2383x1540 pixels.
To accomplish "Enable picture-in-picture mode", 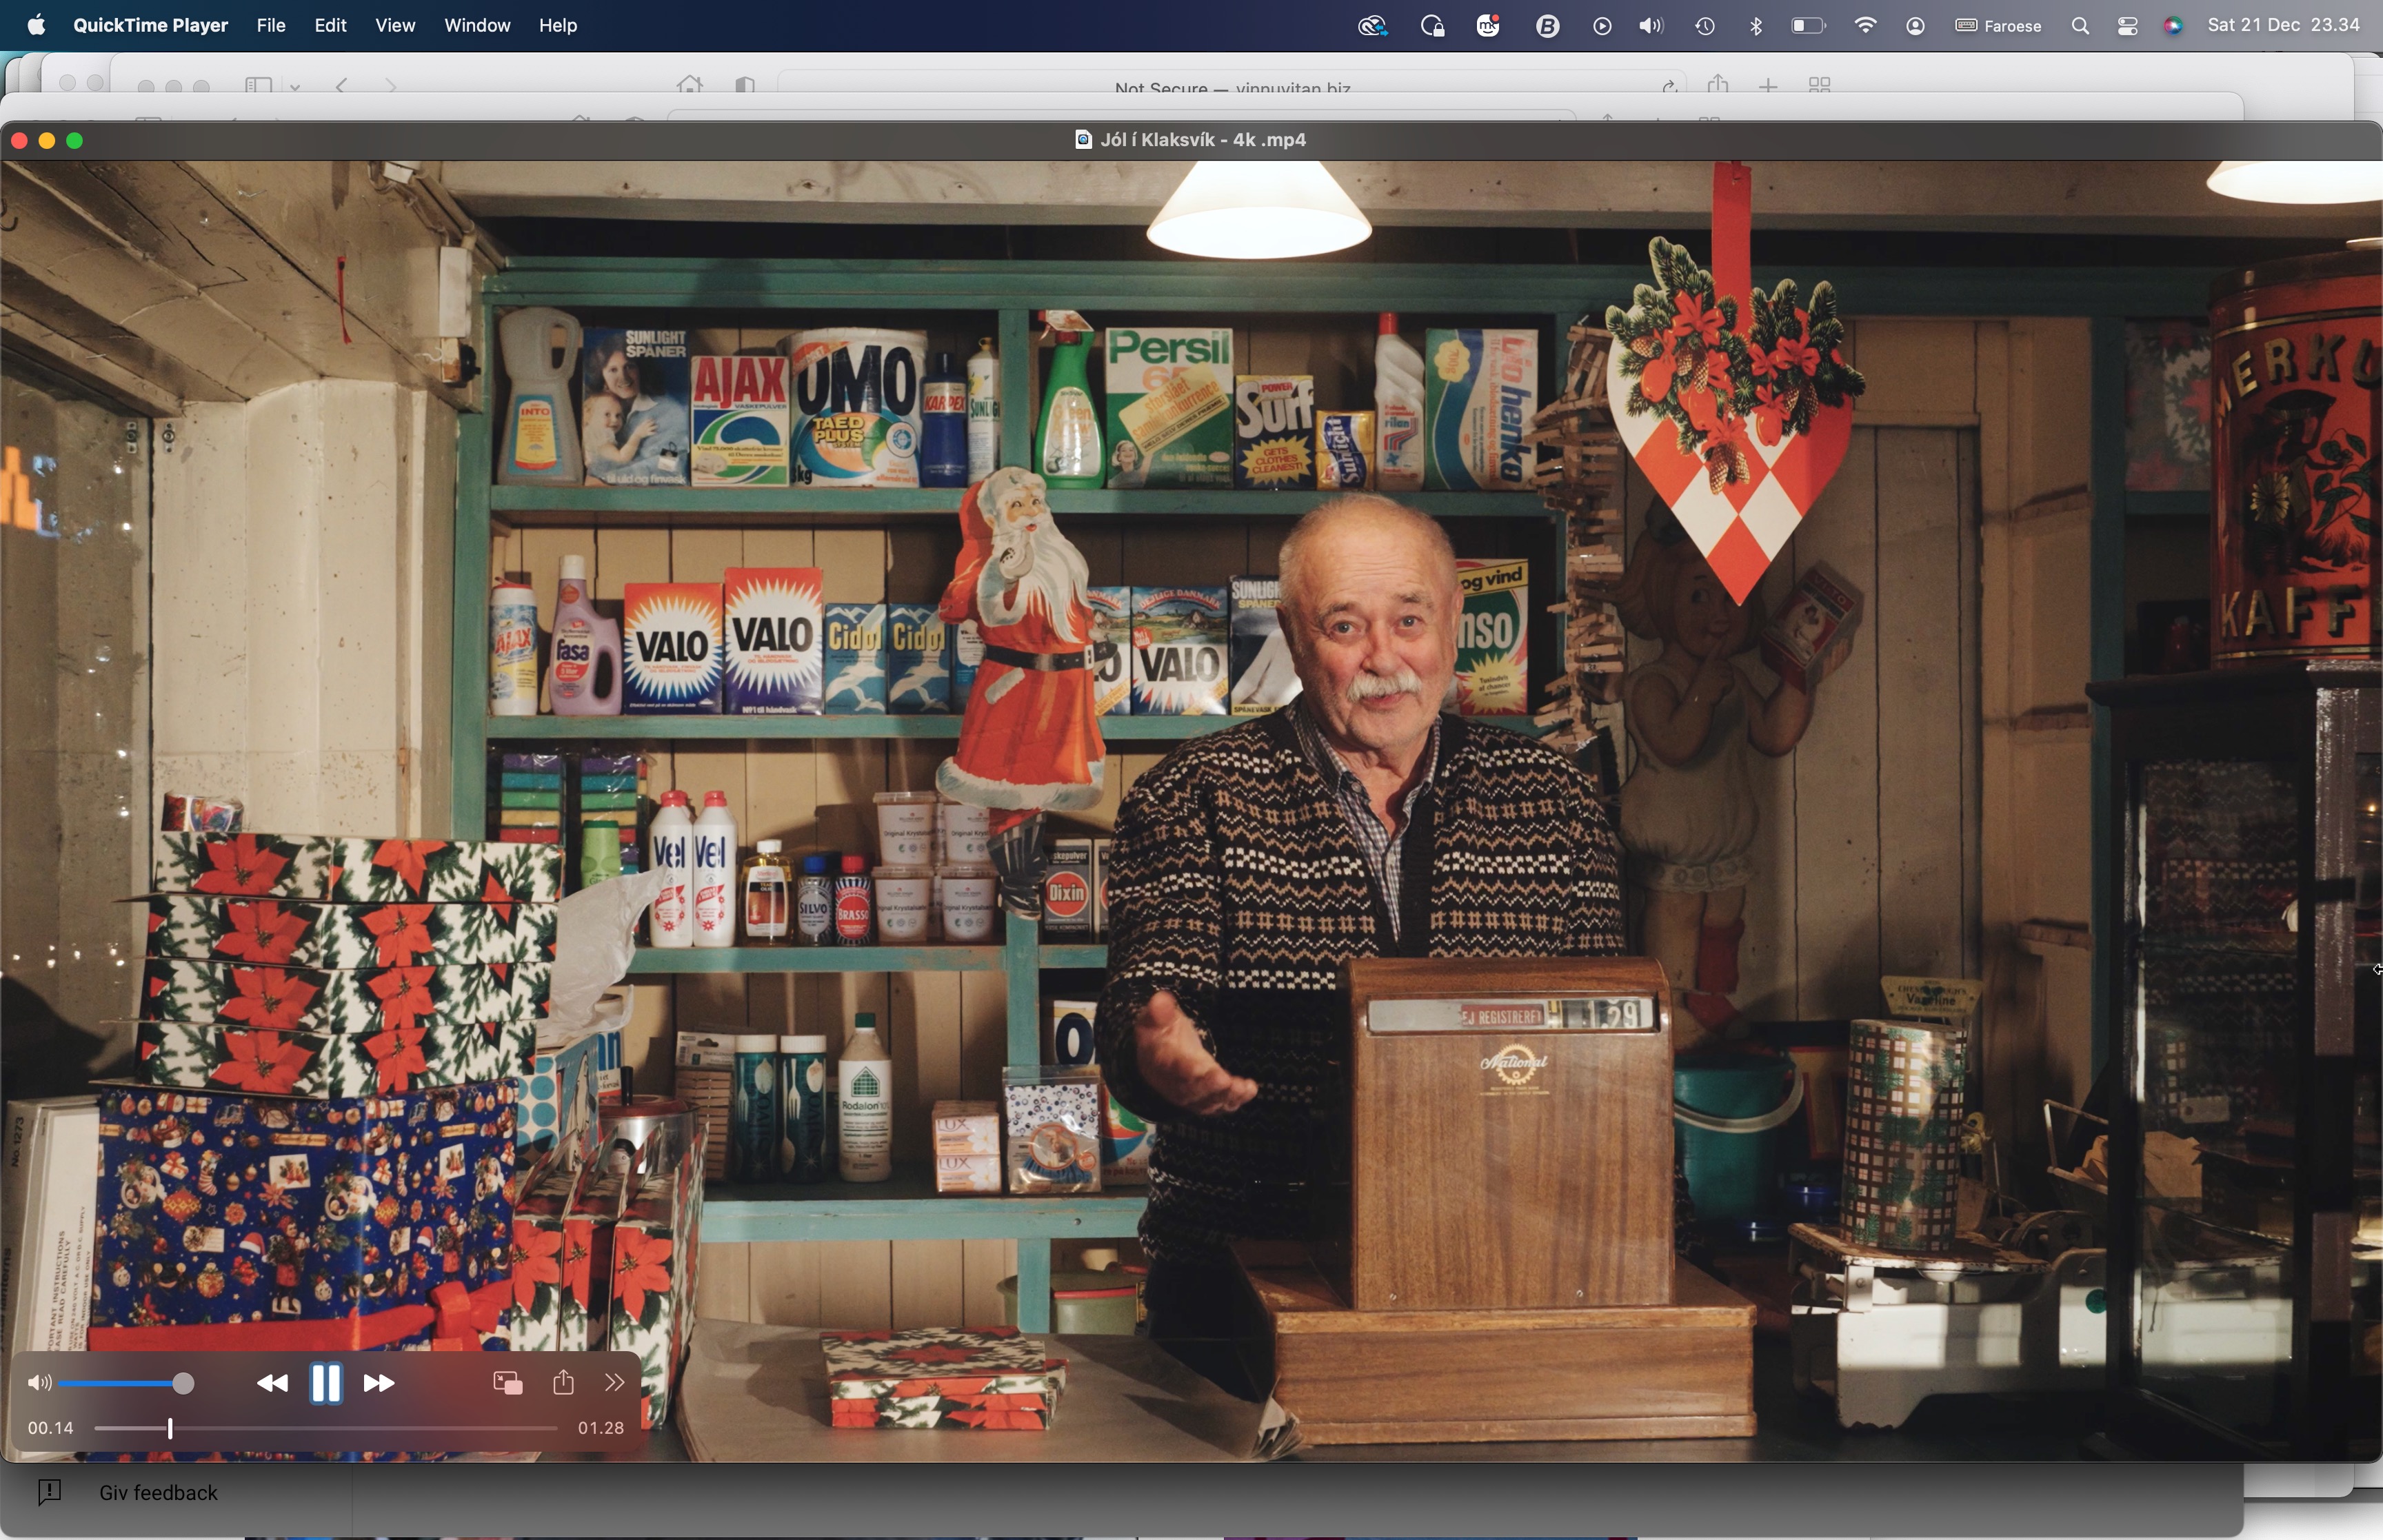I will pos(508,1383).
